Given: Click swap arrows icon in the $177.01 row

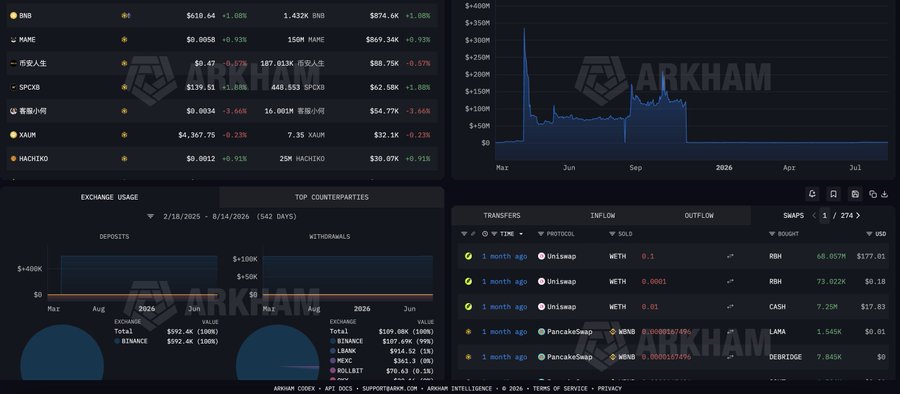Looking at the screenshot, I should click(730, 256).
